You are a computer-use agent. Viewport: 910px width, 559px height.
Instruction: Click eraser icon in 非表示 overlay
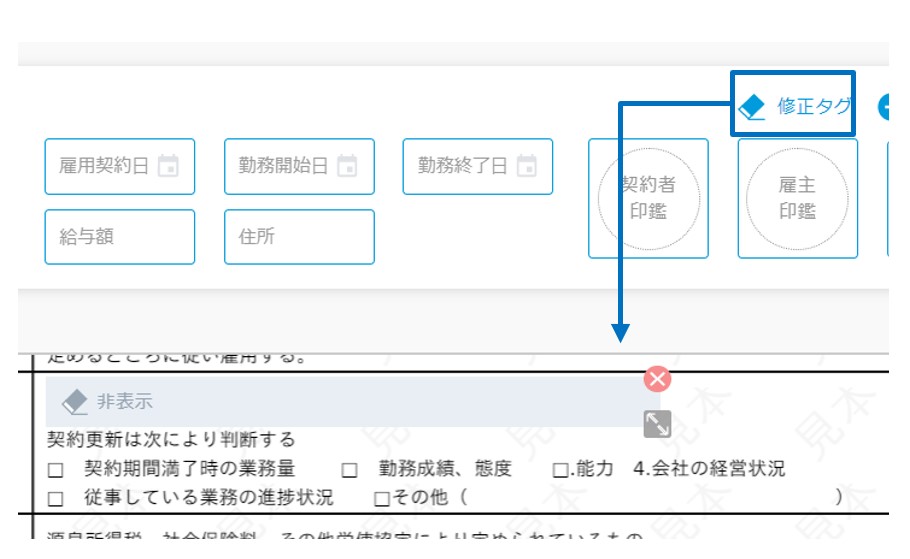pos(74,402)
